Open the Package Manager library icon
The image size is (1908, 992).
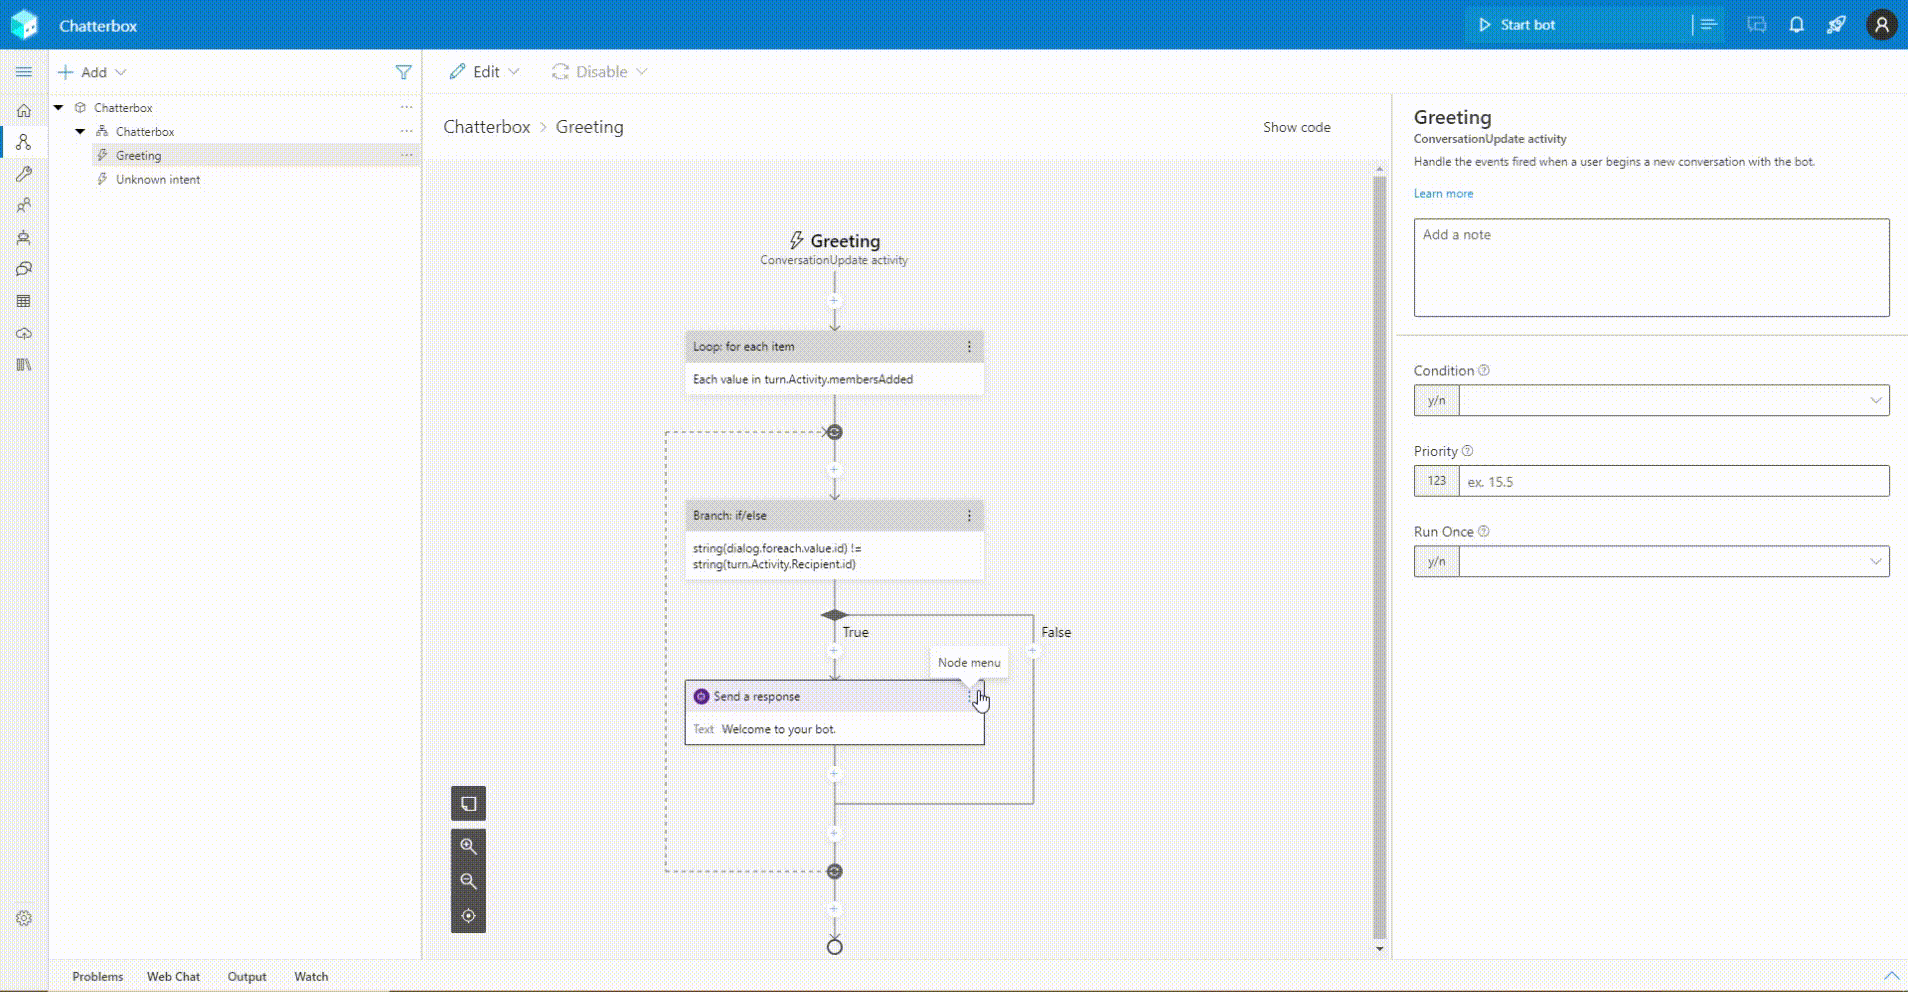click(24, 365)
